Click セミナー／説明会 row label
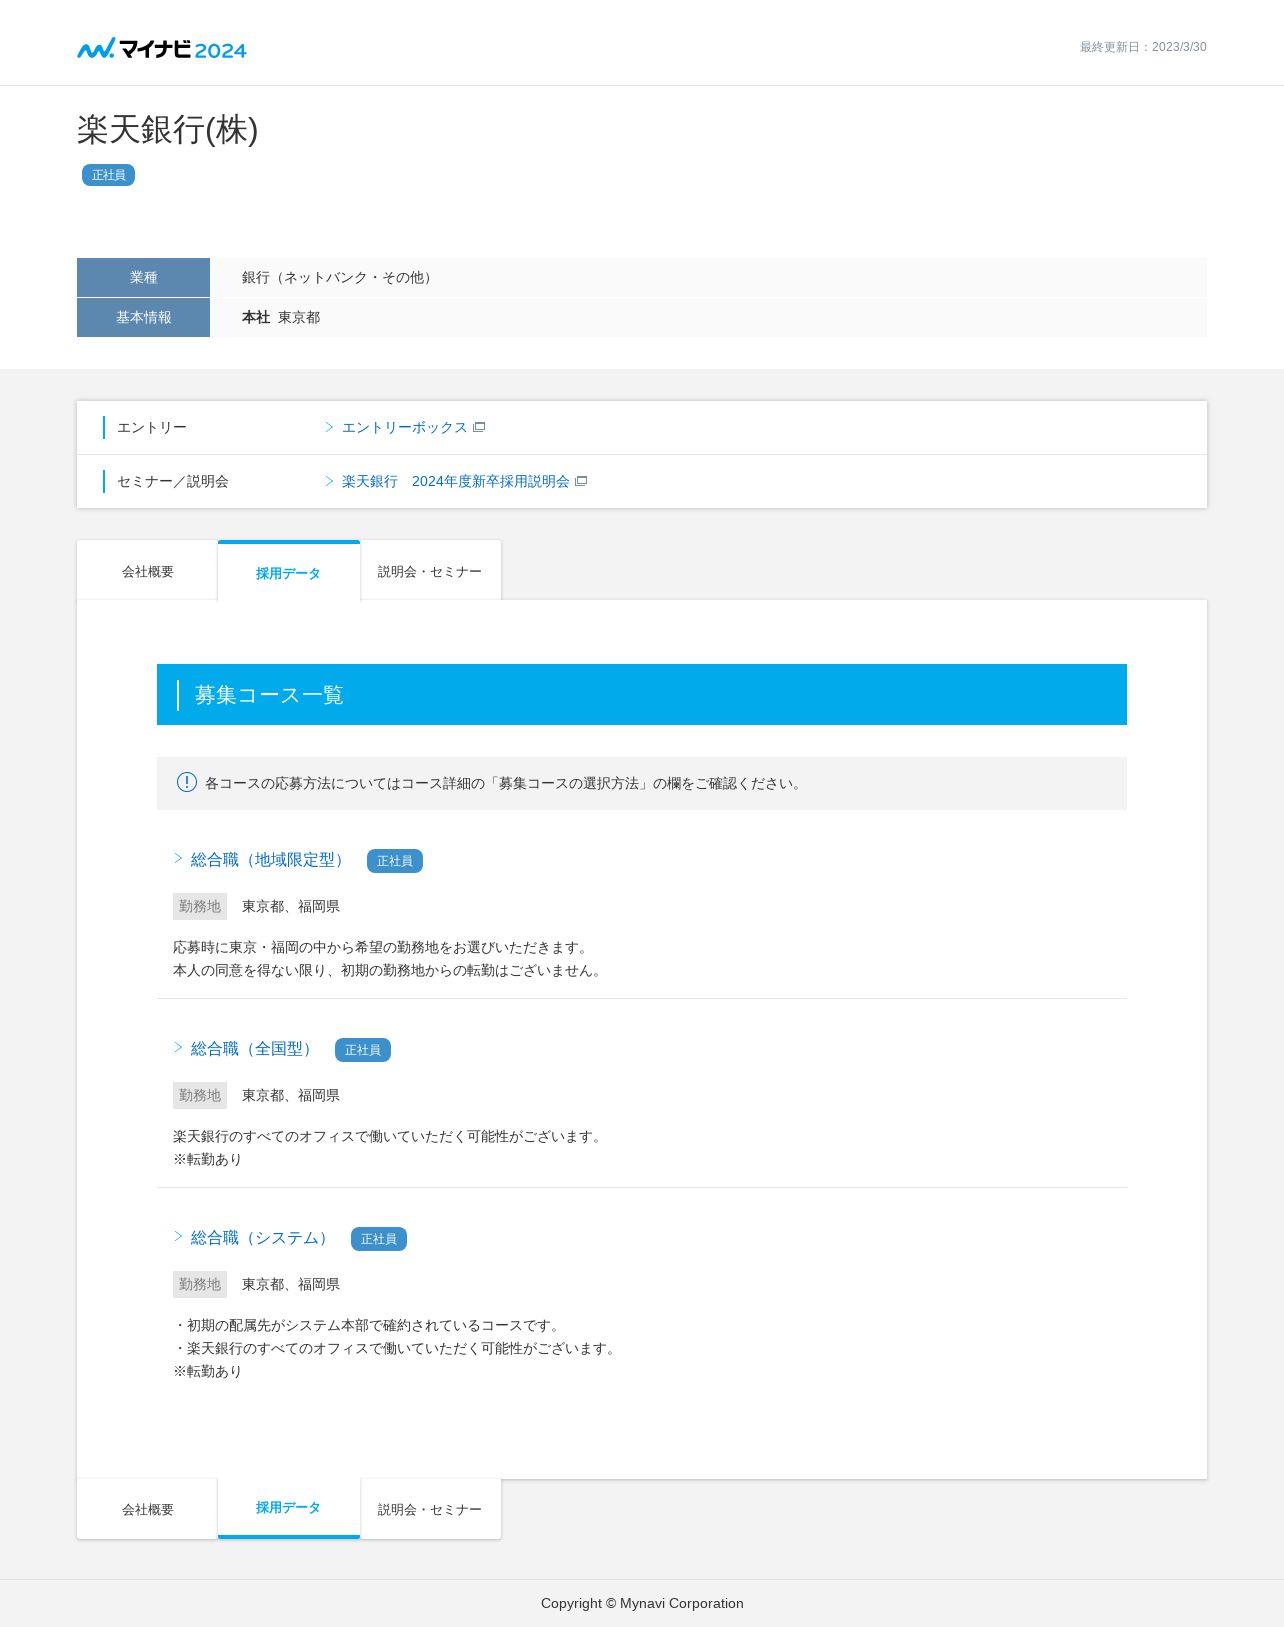This screenshot has width=1284, height=1627. pyautogui.click(x=173, y=481)
